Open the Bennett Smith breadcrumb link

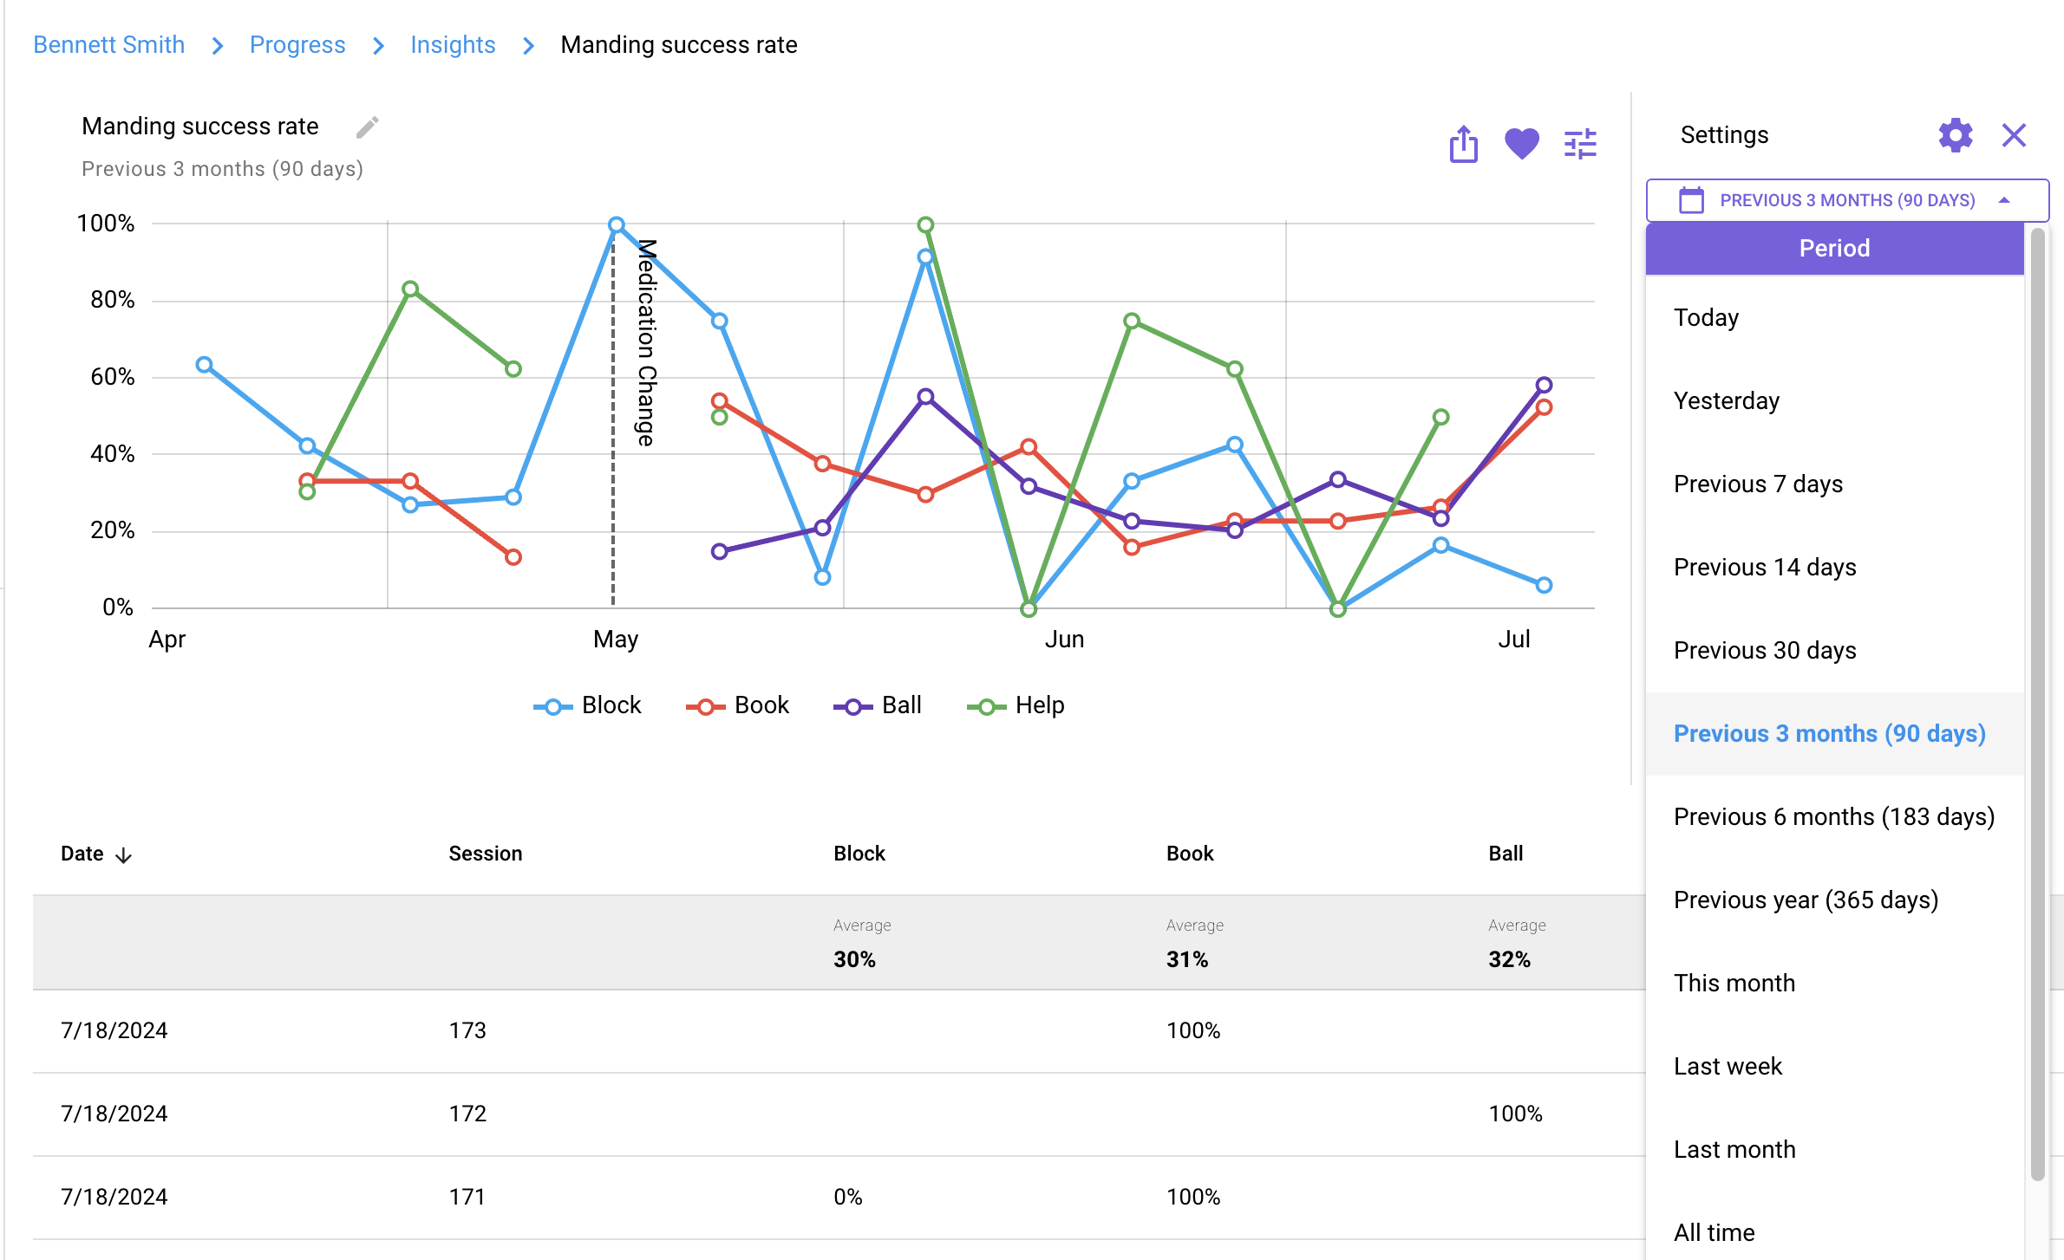109,45
